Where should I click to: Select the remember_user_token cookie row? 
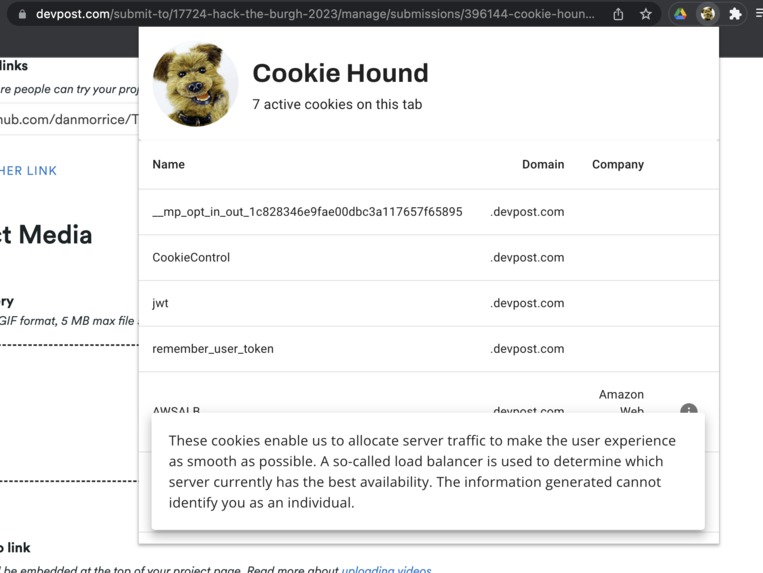[x=429, y=349]
